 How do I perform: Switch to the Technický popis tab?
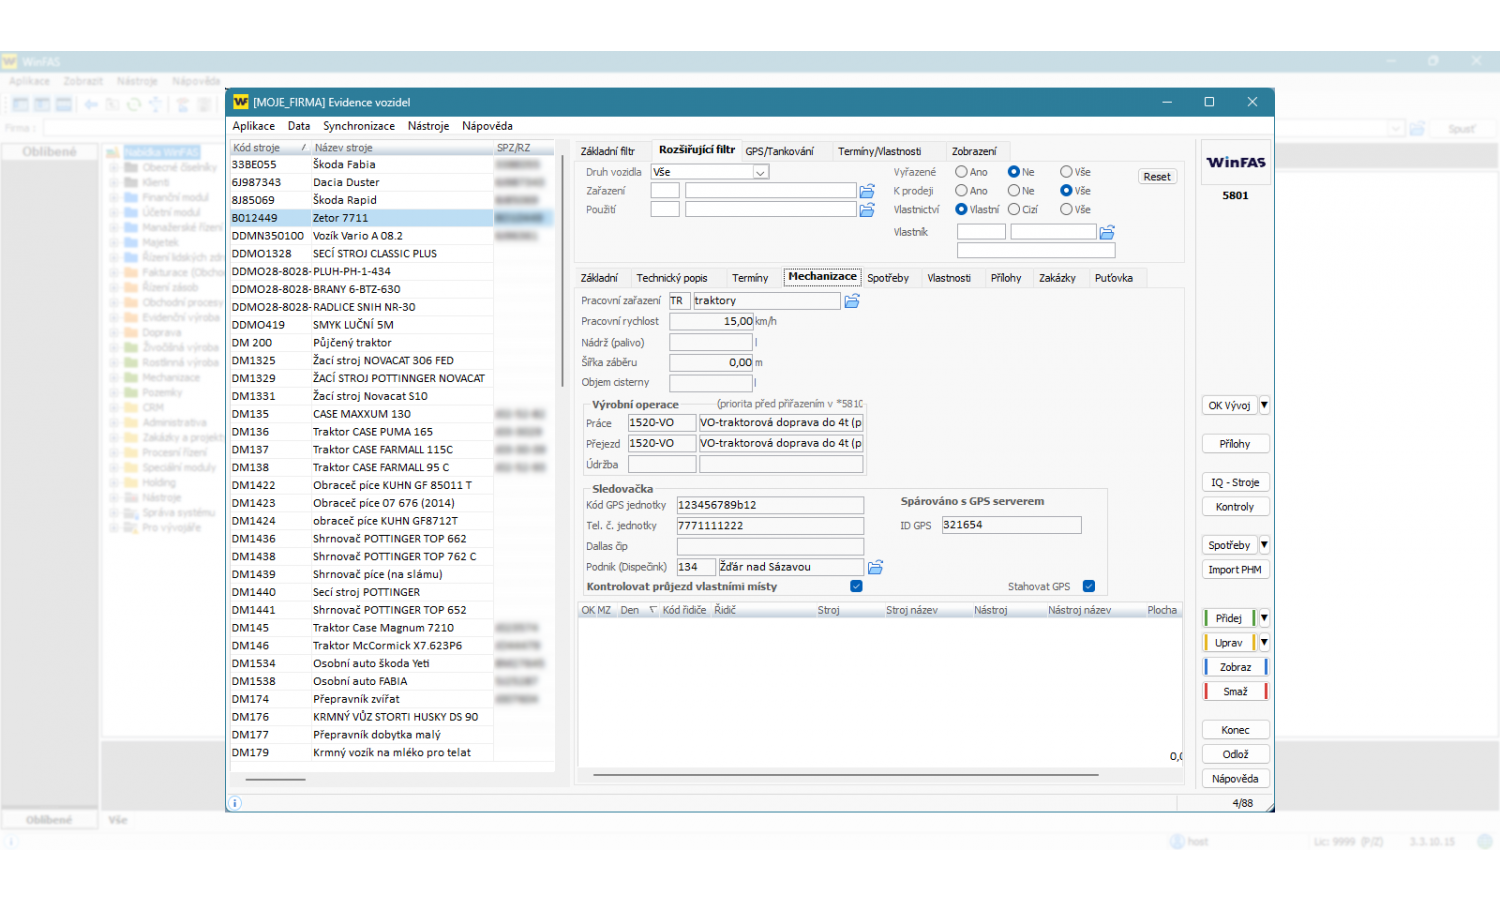pos(671,278)
